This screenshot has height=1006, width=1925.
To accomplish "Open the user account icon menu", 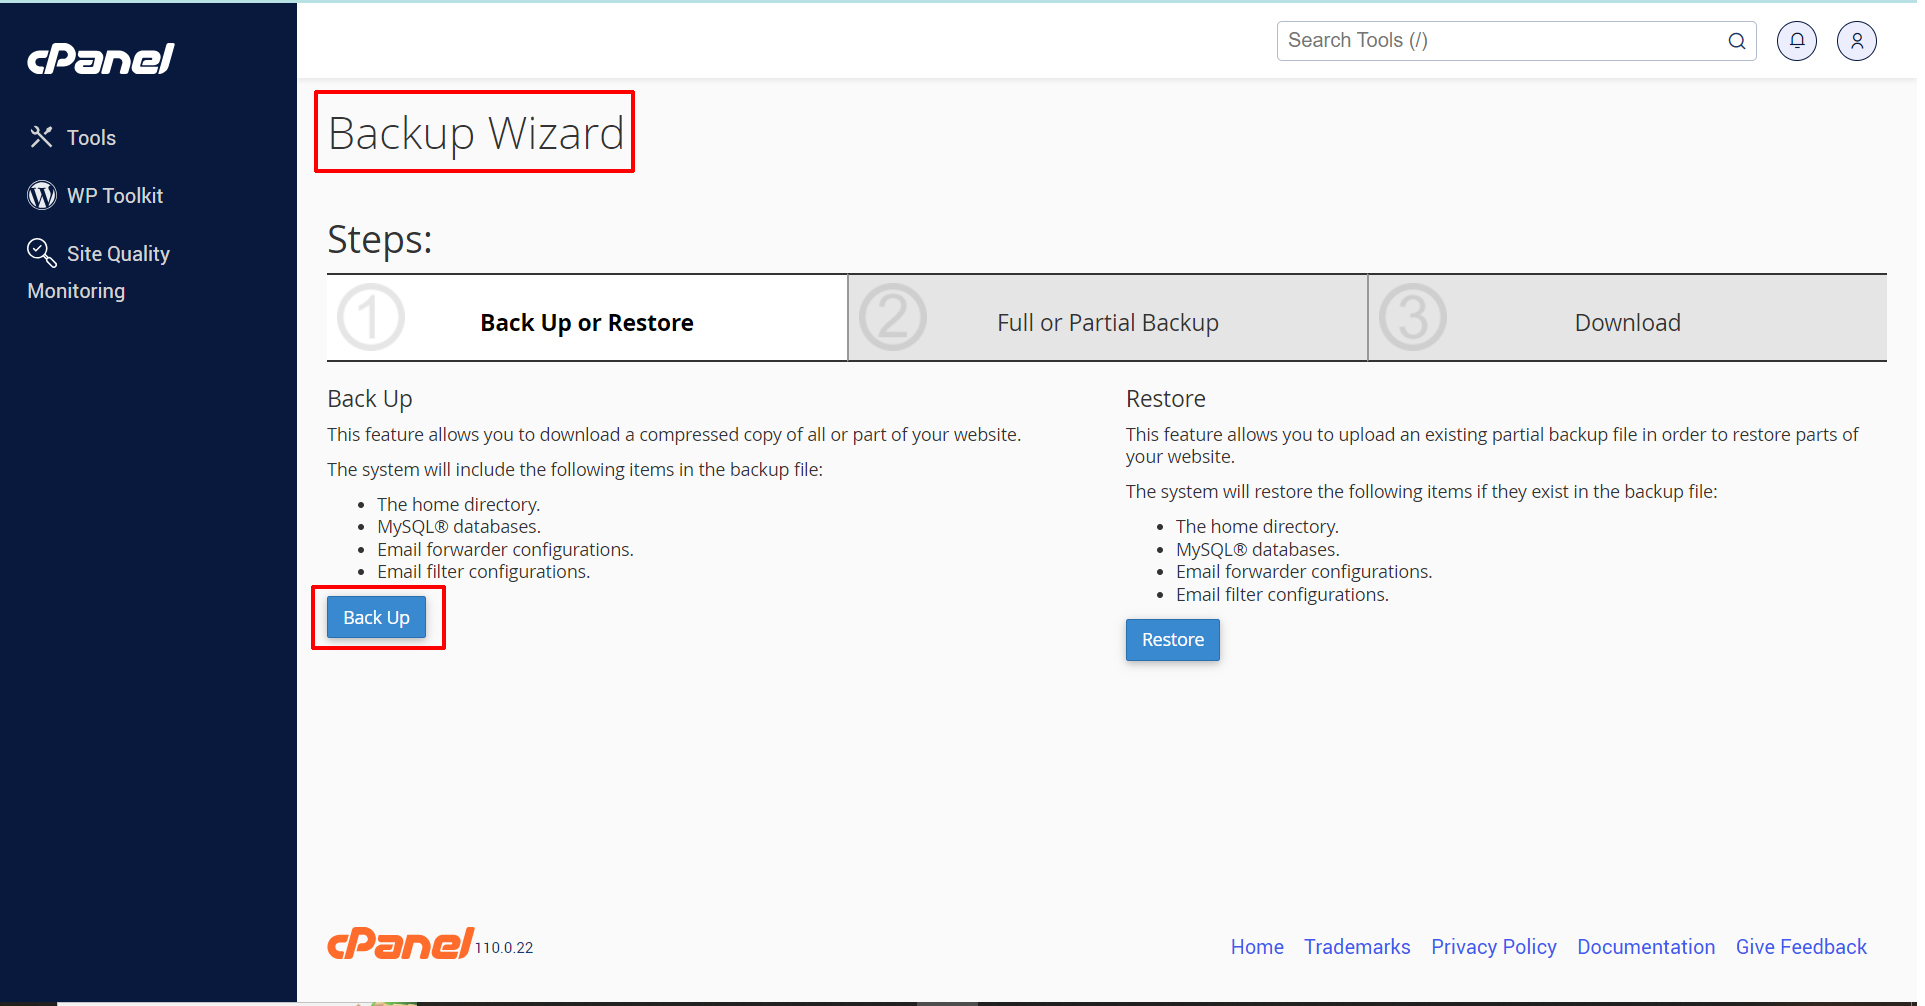I will 1856,41.
